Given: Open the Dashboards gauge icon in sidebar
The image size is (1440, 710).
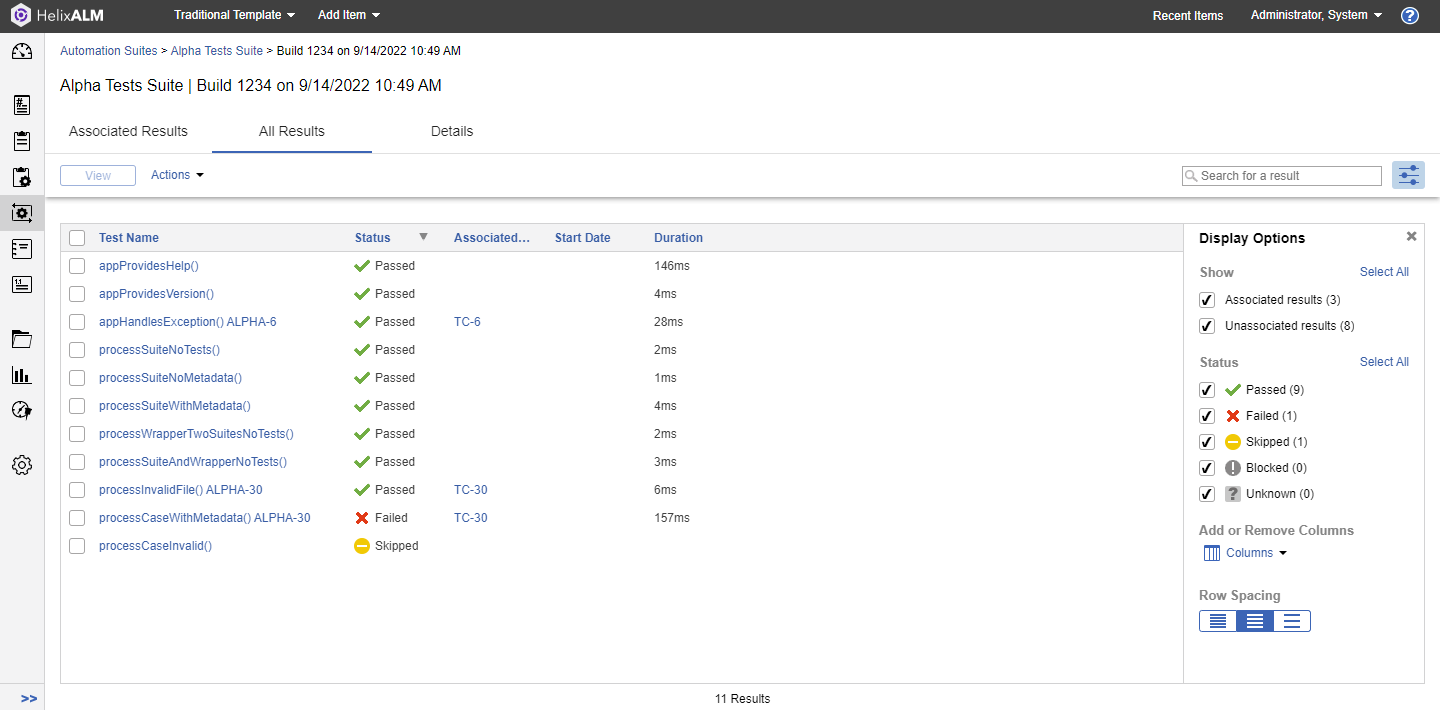Looking at the screenshot, I should point(22,52).
